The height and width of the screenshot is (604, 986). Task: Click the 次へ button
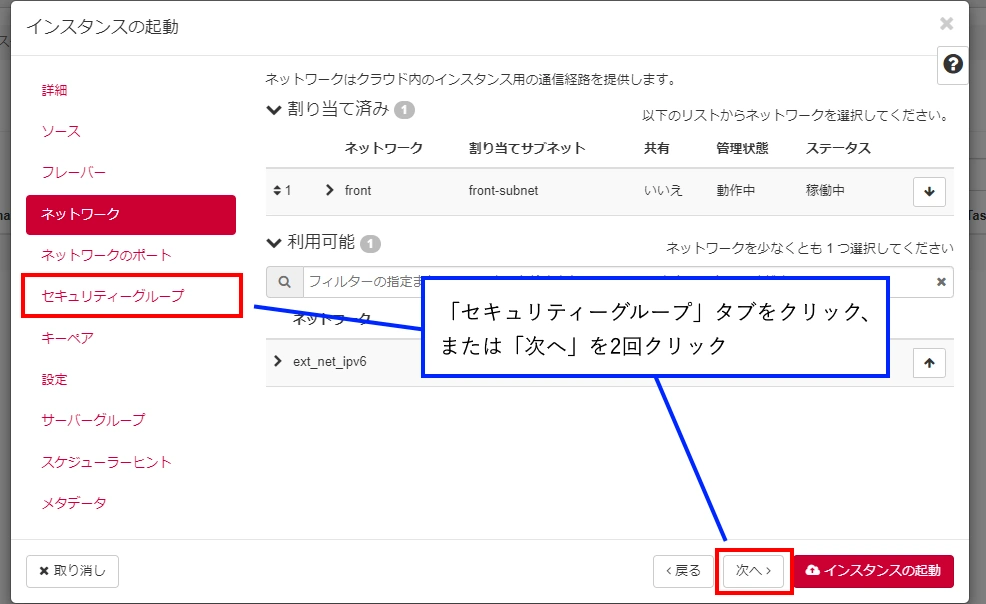(x=753, y=571)
